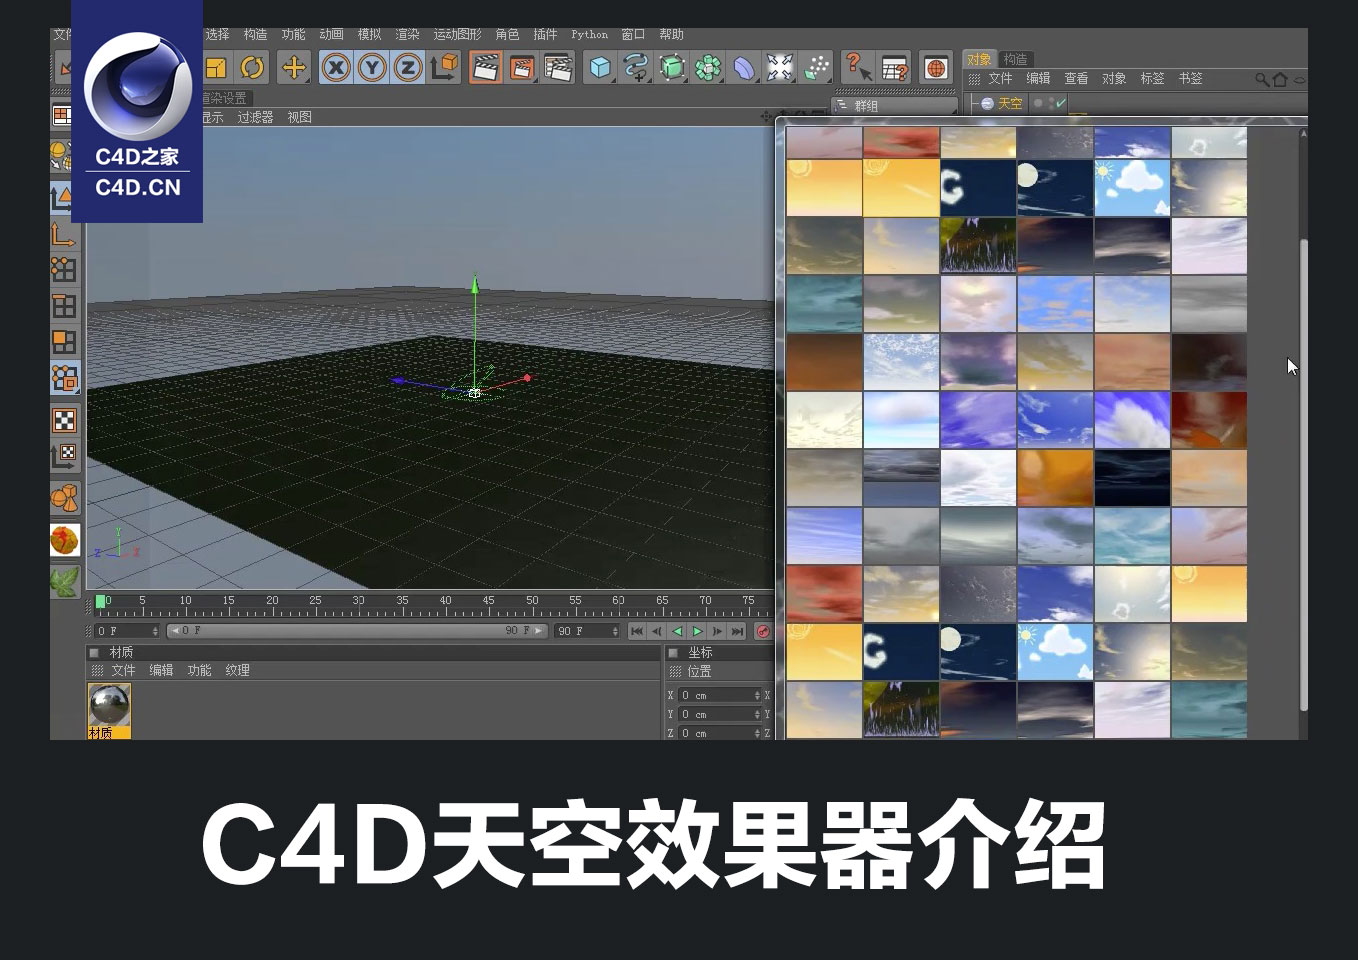The height and width of the screenshot is (960, 1358).
Task: Open Render Settings from the toolbar
Action: tap(558, 67)
